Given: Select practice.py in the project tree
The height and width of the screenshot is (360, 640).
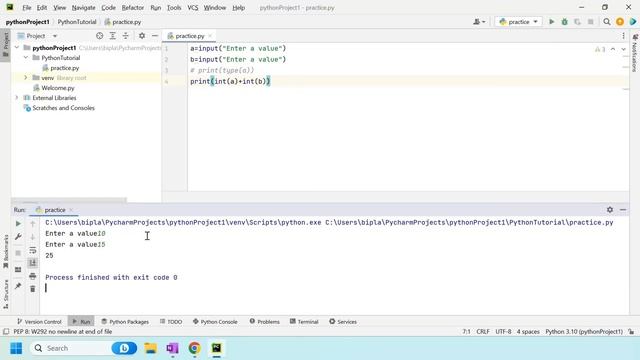Looking at the screenshot, I should (x=64, y=68).
